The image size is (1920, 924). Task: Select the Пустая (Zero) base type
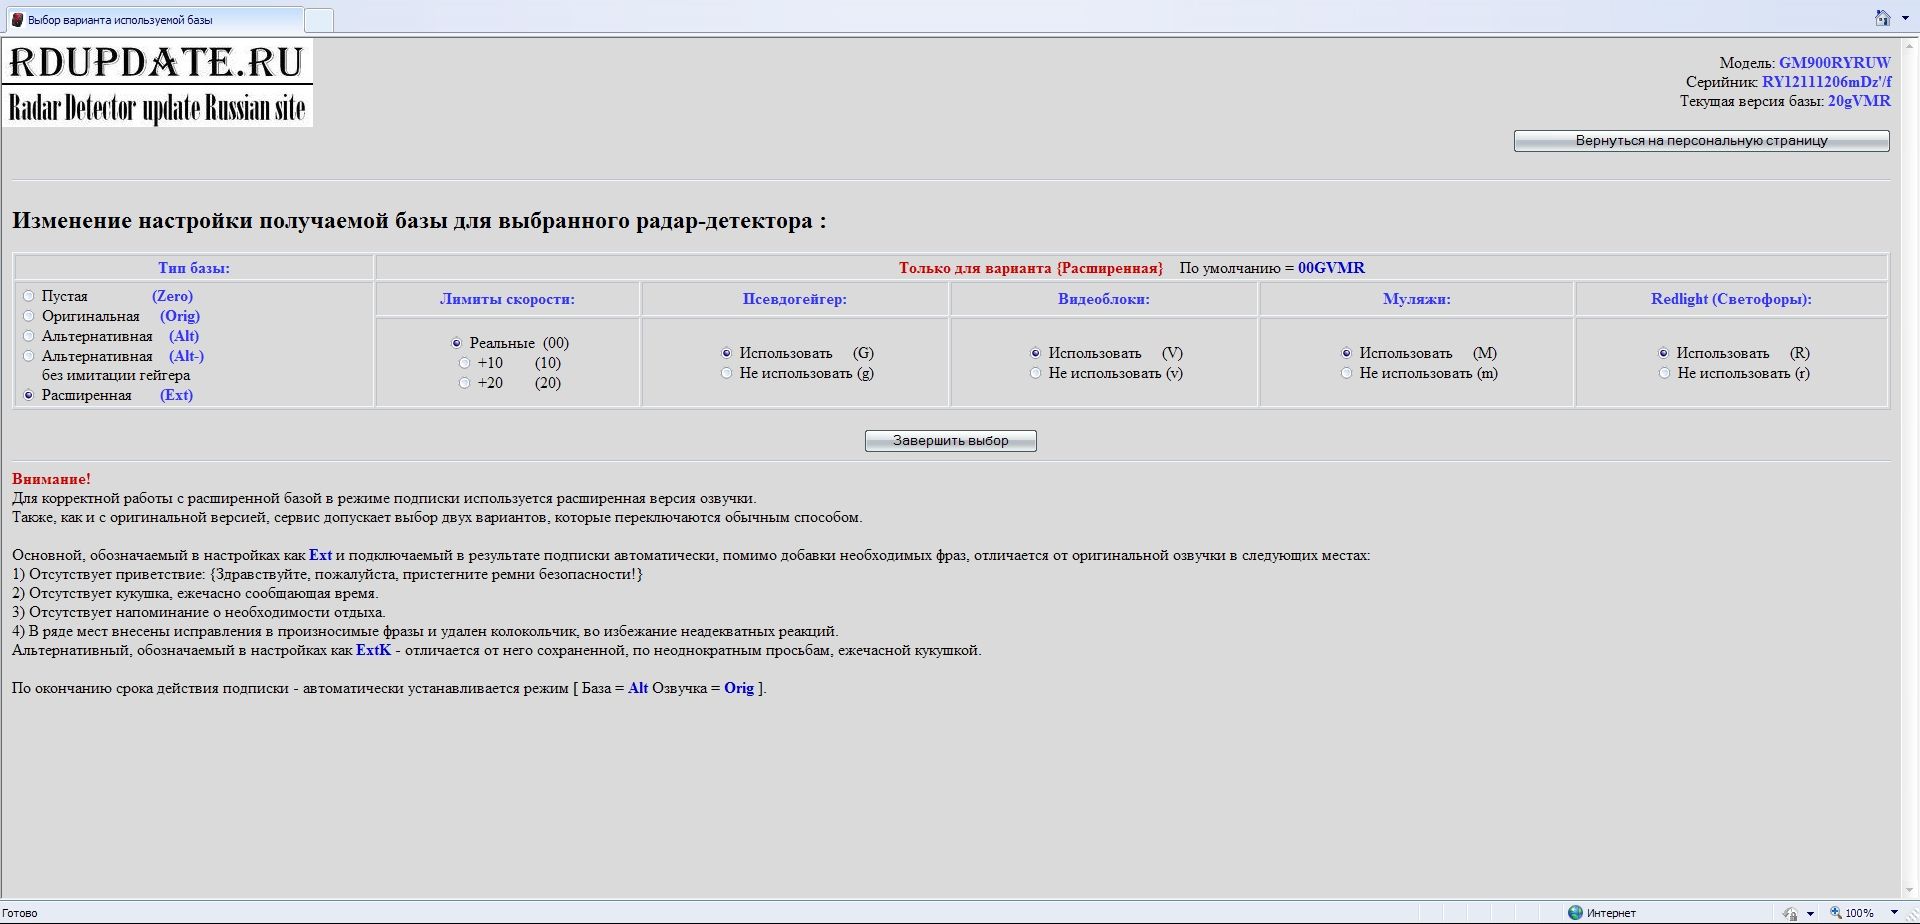click(x=29, y=296)
